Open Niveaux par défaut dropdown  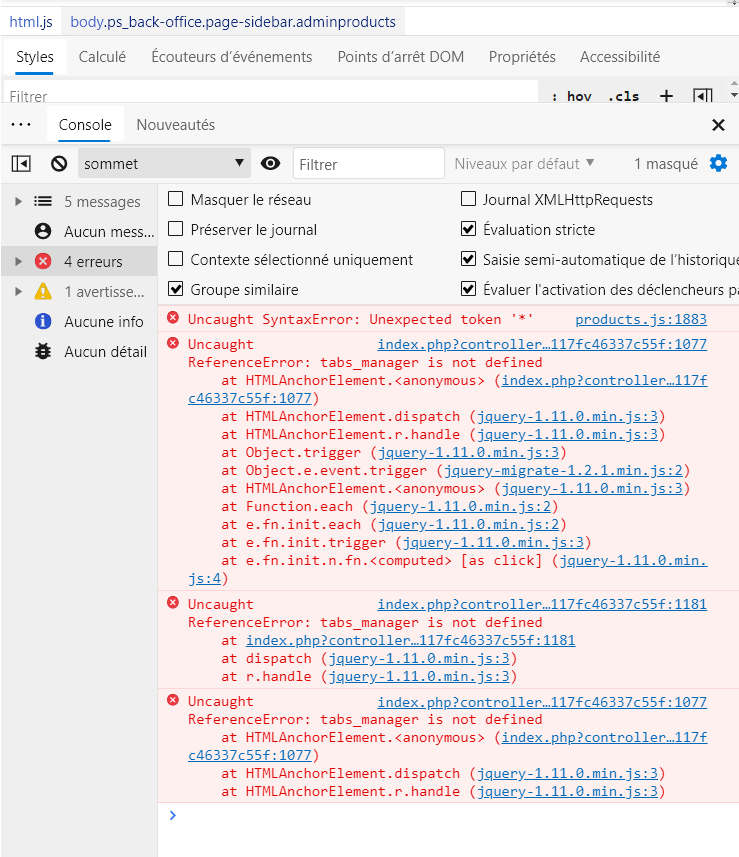(524, 163)
